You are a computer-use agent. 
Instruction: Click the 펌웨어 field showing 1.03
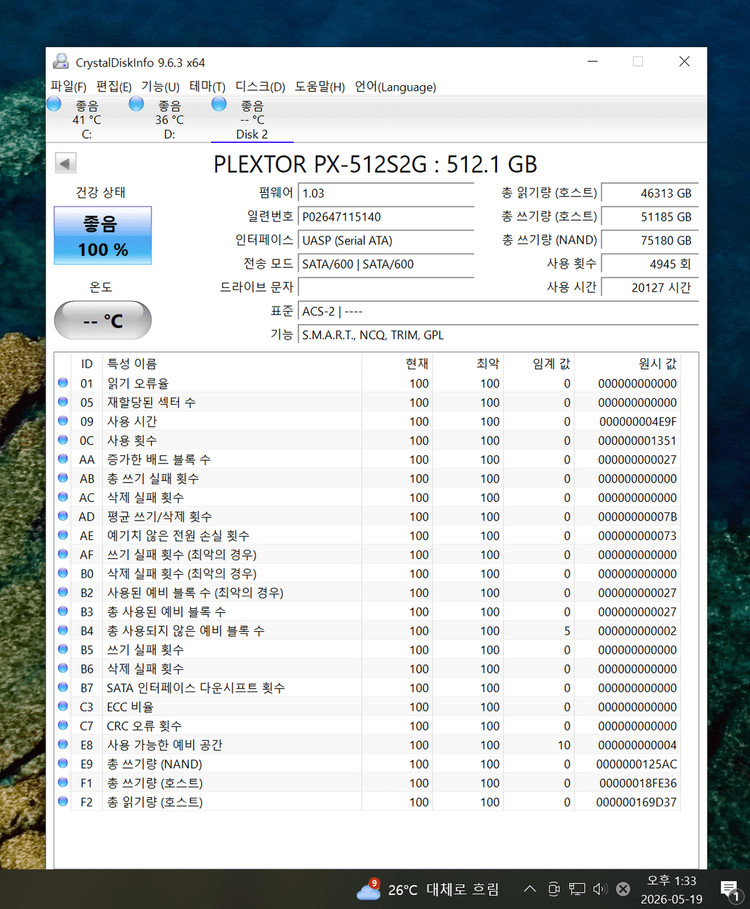click(386, 193)
